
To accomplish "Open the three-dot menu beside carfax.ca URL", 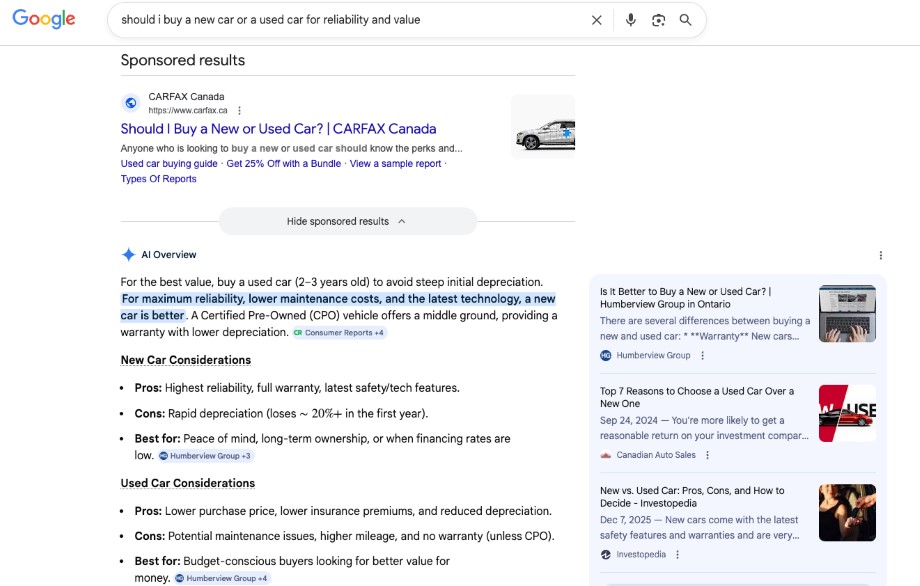I will tap(239, 110).
